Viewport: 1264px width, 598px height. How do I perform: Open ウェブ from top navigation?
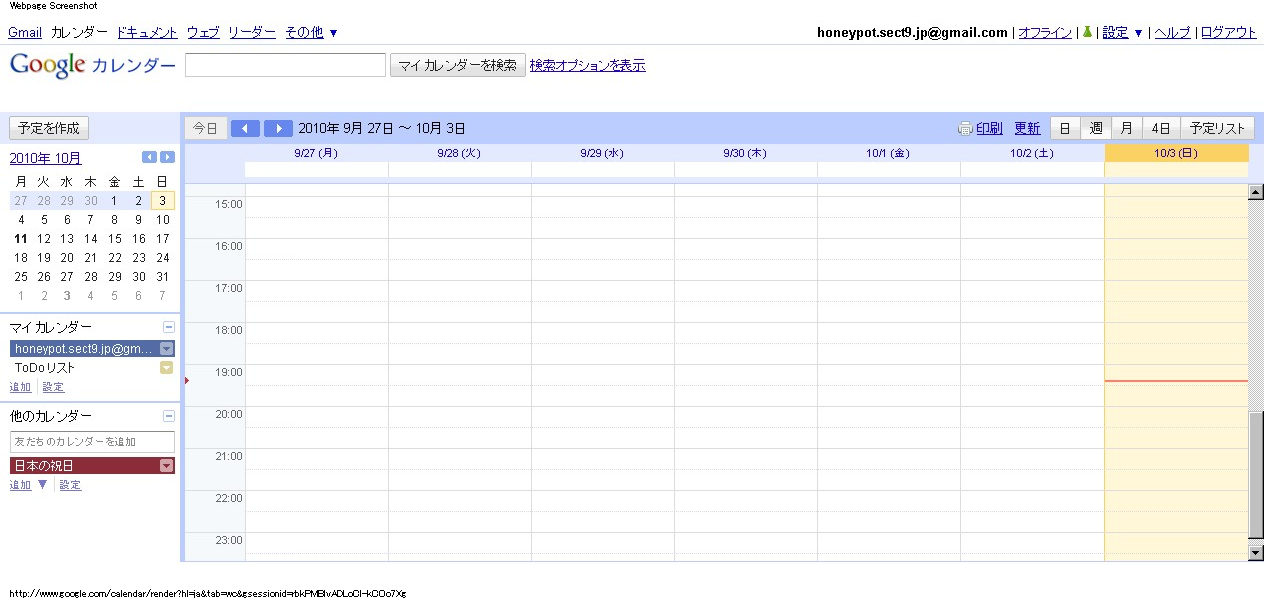[203, 32]
